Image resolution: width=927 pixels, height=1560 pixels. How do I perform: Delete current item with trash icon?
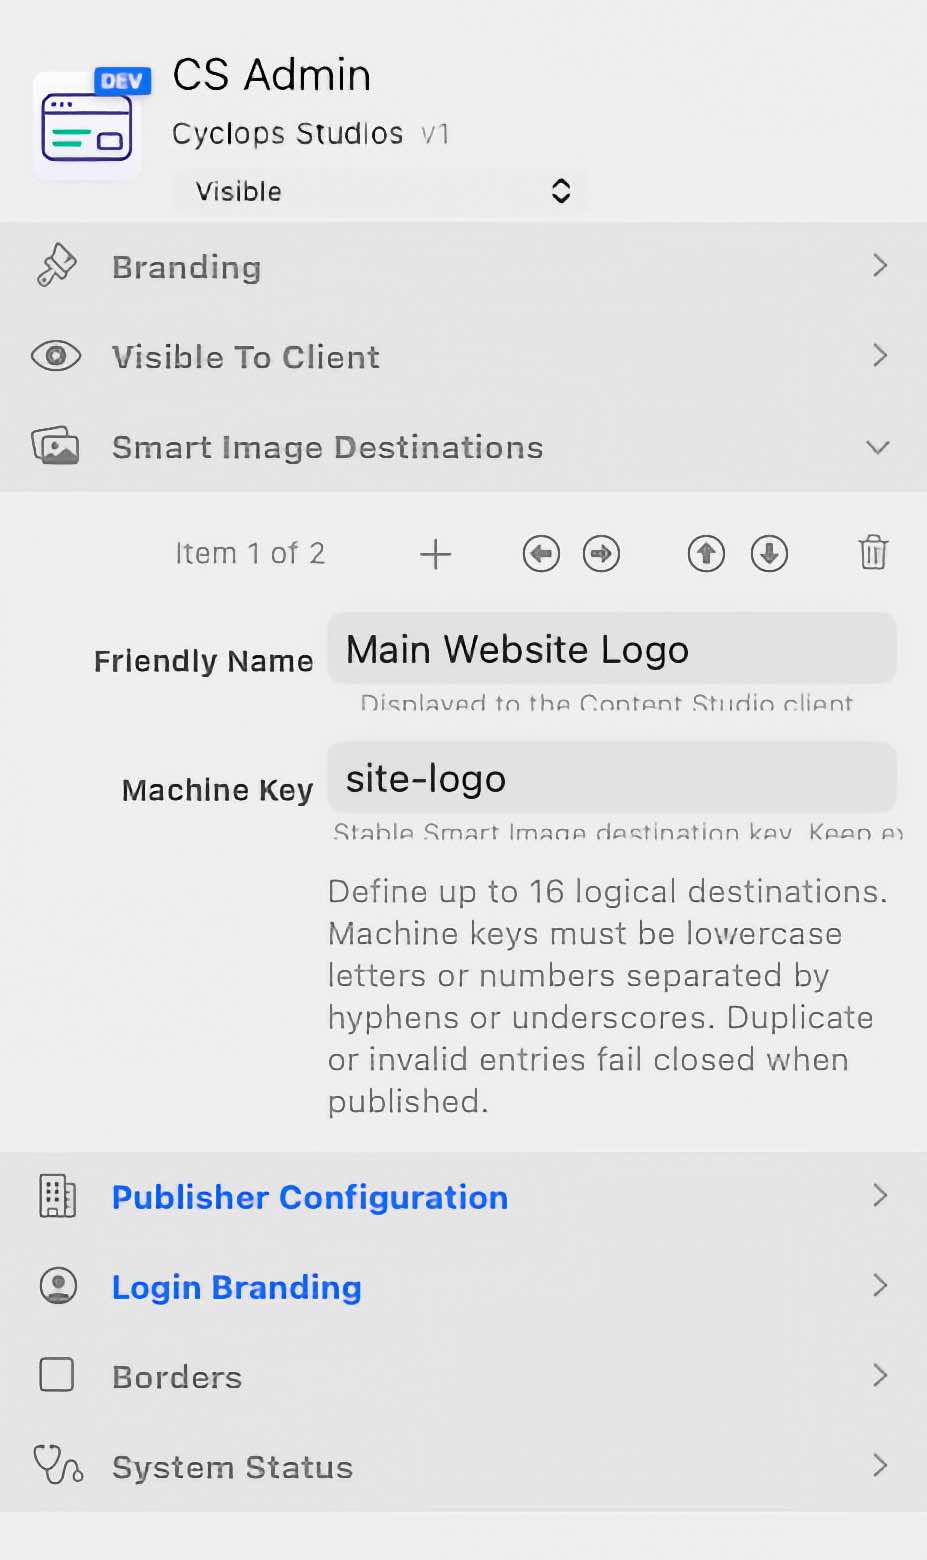click(873, 552)
